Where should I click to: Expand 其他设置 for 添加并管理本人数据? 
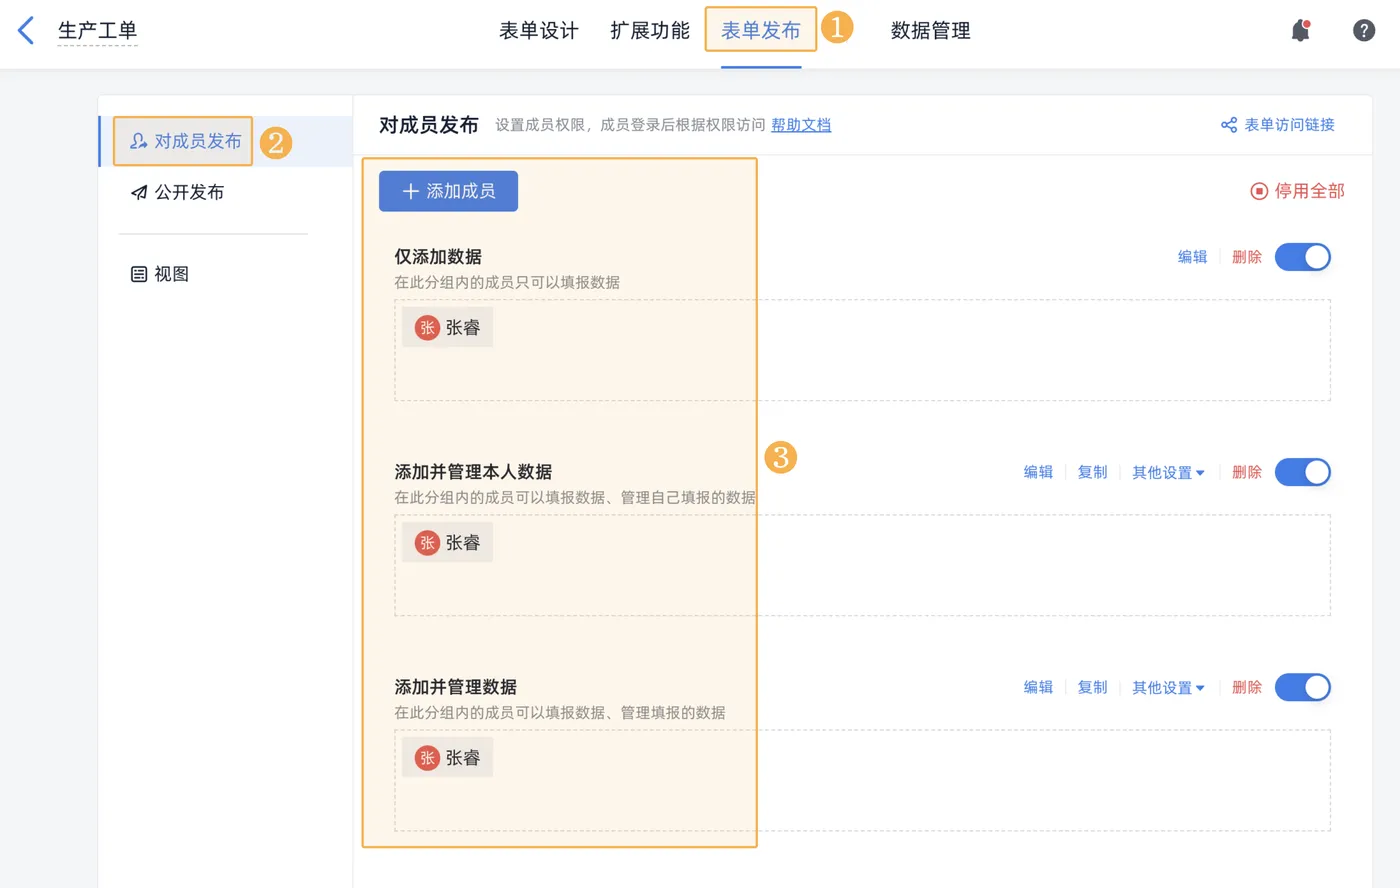pyautogui.click(x=1167, y=472)
